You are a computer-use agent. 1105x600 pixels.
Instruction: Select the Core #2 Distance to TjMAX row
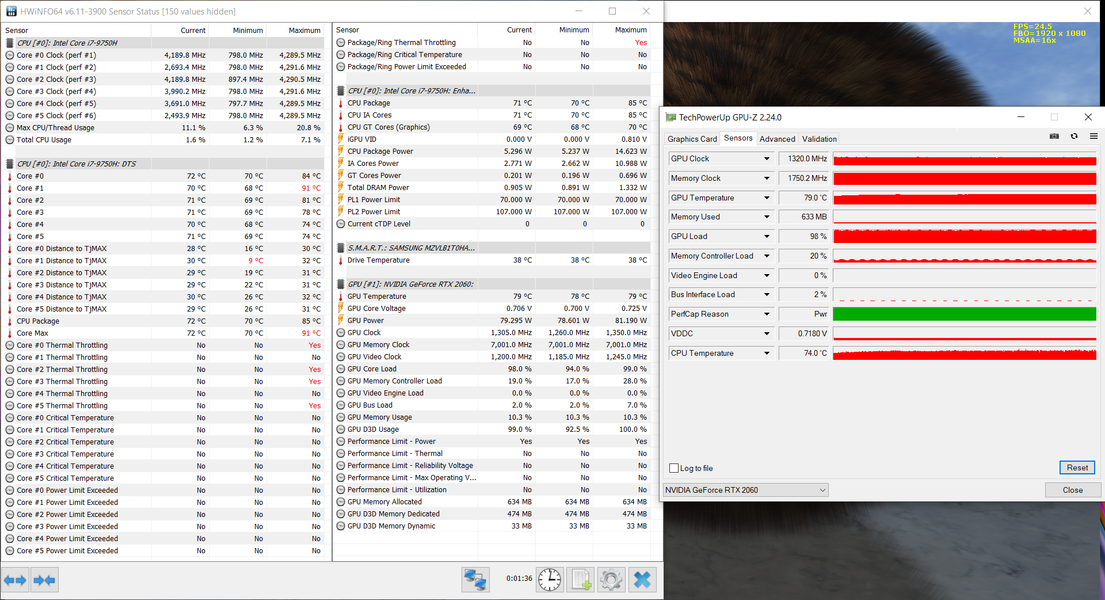click(163, 273)
